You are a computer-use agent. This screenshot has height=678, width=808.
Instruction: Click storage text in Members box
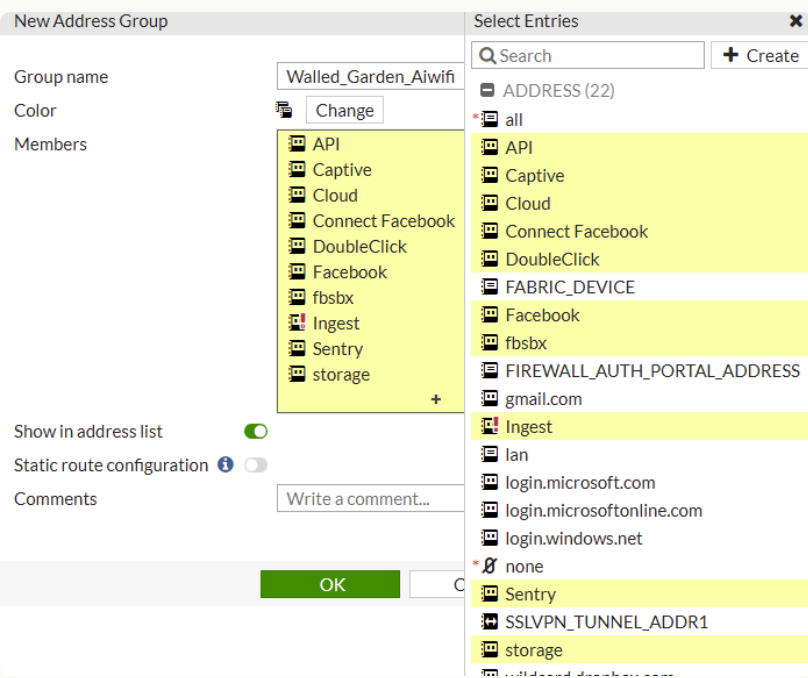(341, 375)
